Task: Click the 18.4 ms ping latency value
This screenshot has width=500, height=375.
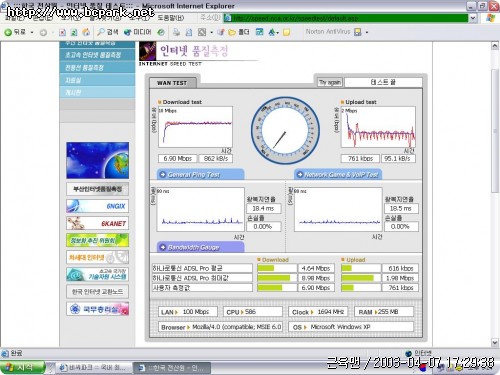Action: [264, 208]
